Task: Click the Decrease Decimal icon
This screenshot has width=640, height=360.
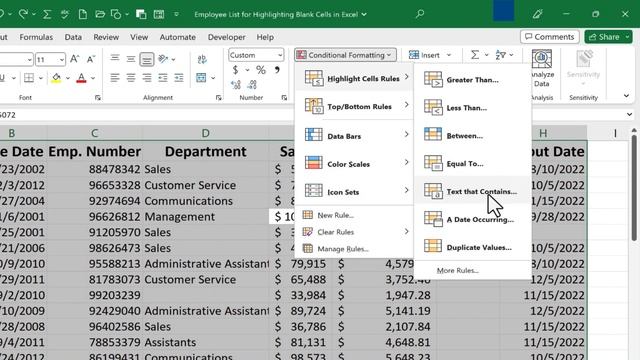Action: click(252, 85)
